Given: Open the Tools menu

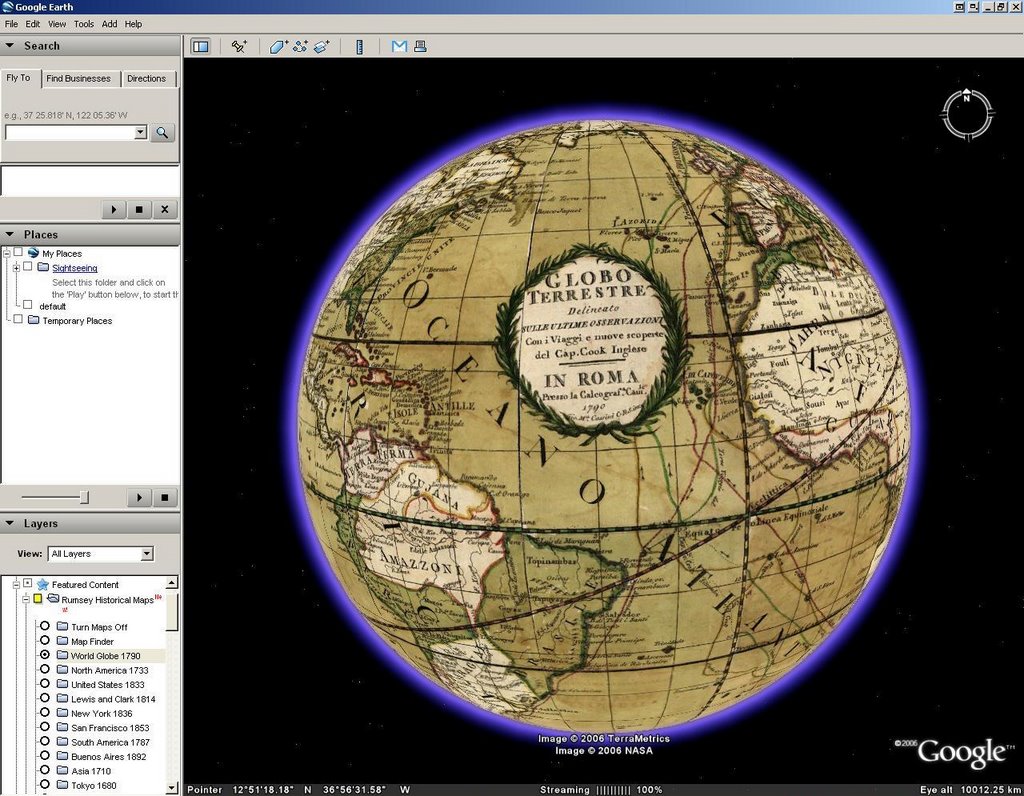Looking at the screenshot, I should pyautogui.click(x=84, y=24).
